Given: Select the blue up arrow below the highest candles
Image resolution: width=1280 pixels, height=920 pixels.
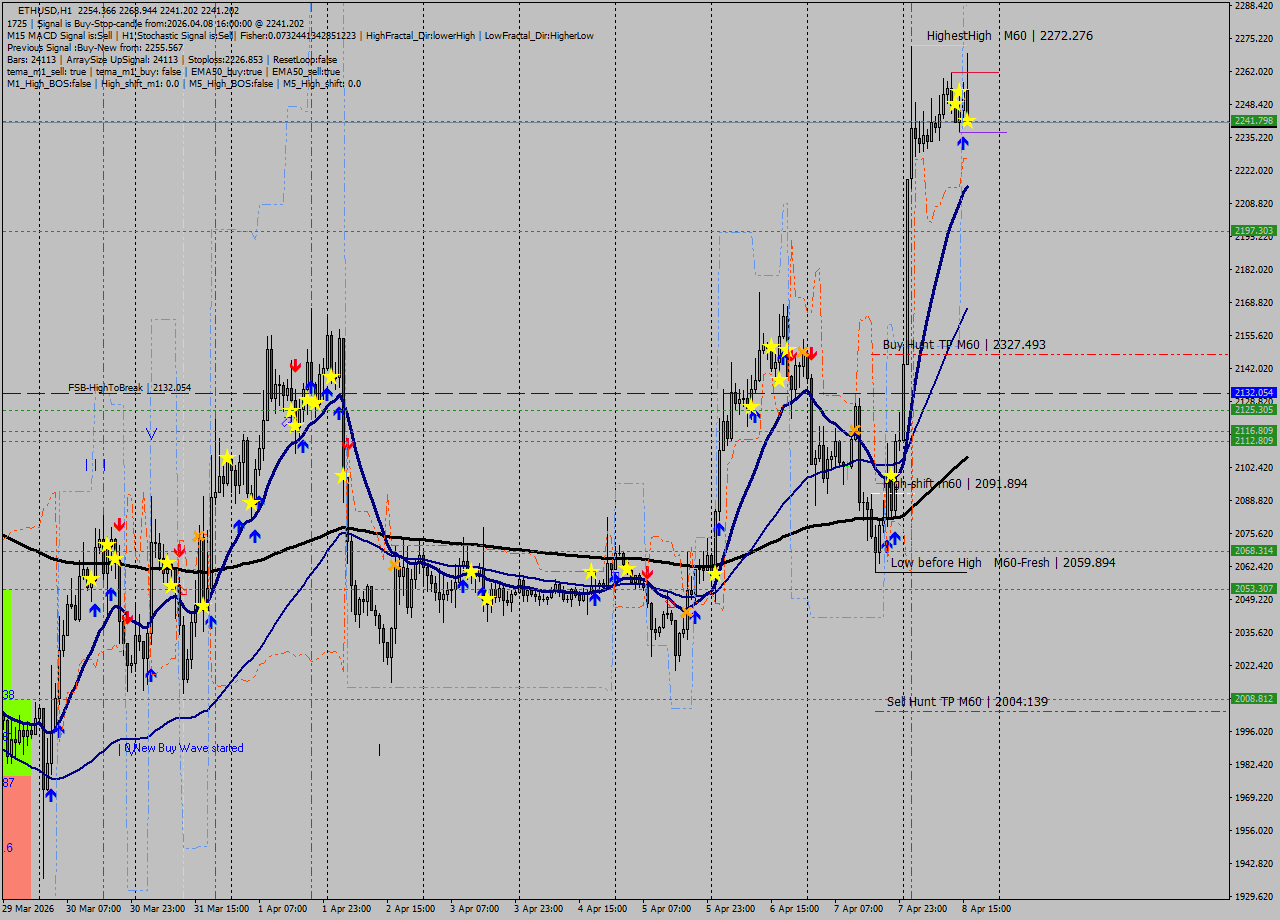Looking at the screenshot, I should [963, 143].
